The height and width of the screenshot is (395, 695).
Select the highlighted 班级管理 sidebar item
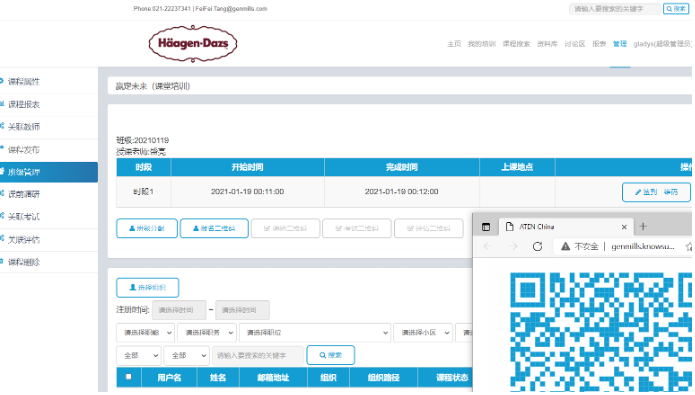(x=49, y=172)
